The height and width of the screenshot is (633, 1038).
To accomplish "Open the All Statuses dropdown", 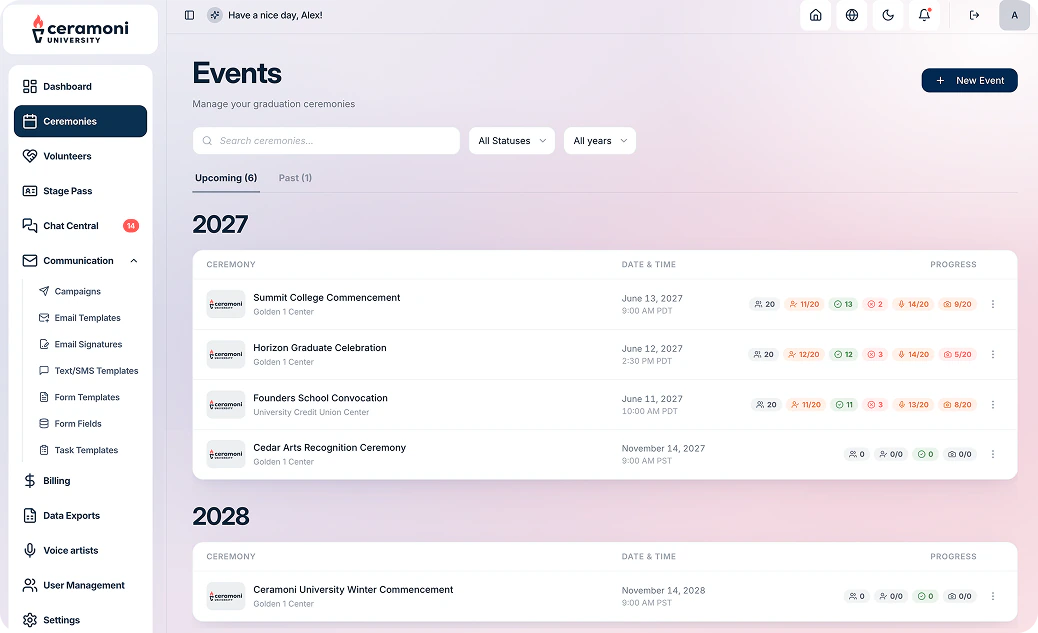I will pyautogui.click(x=512, y=140).
